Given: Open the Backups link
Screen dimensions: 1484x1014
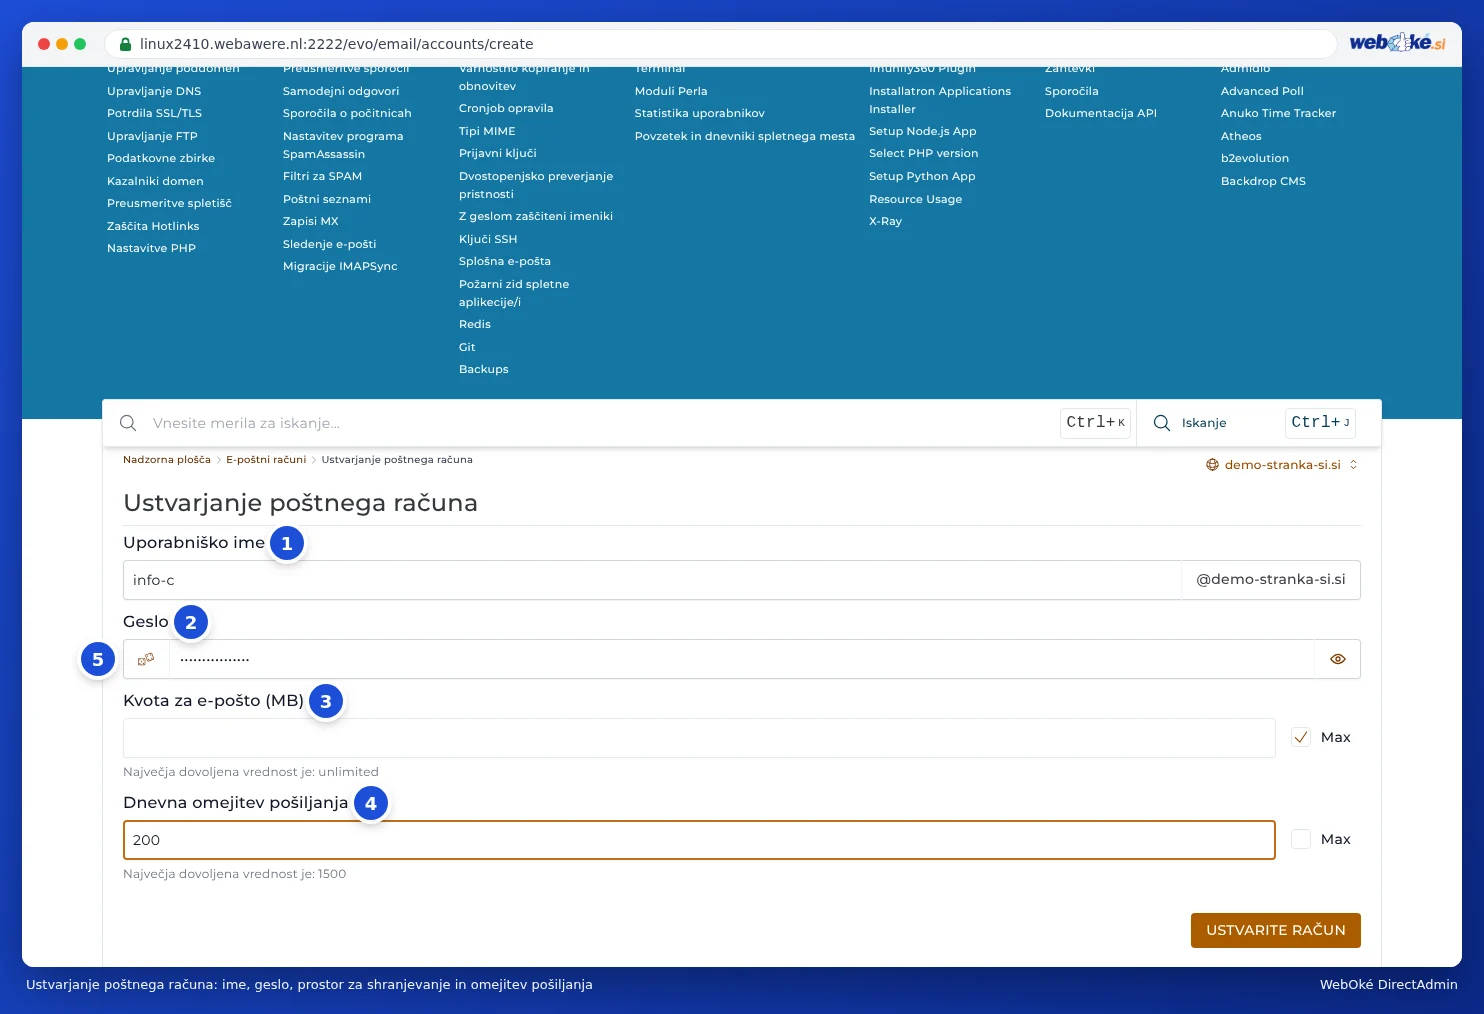Looking at the screenshot, I should point(484,369).
